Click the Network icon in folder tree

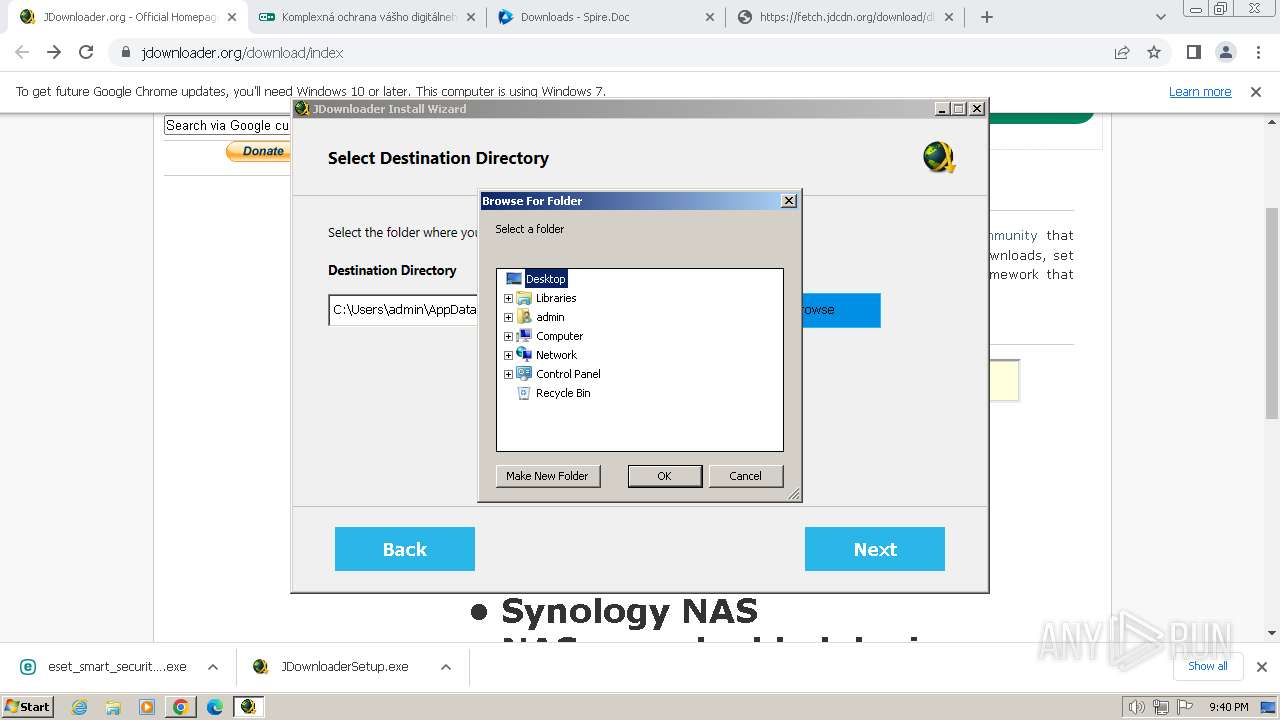(x=524, y=355)
